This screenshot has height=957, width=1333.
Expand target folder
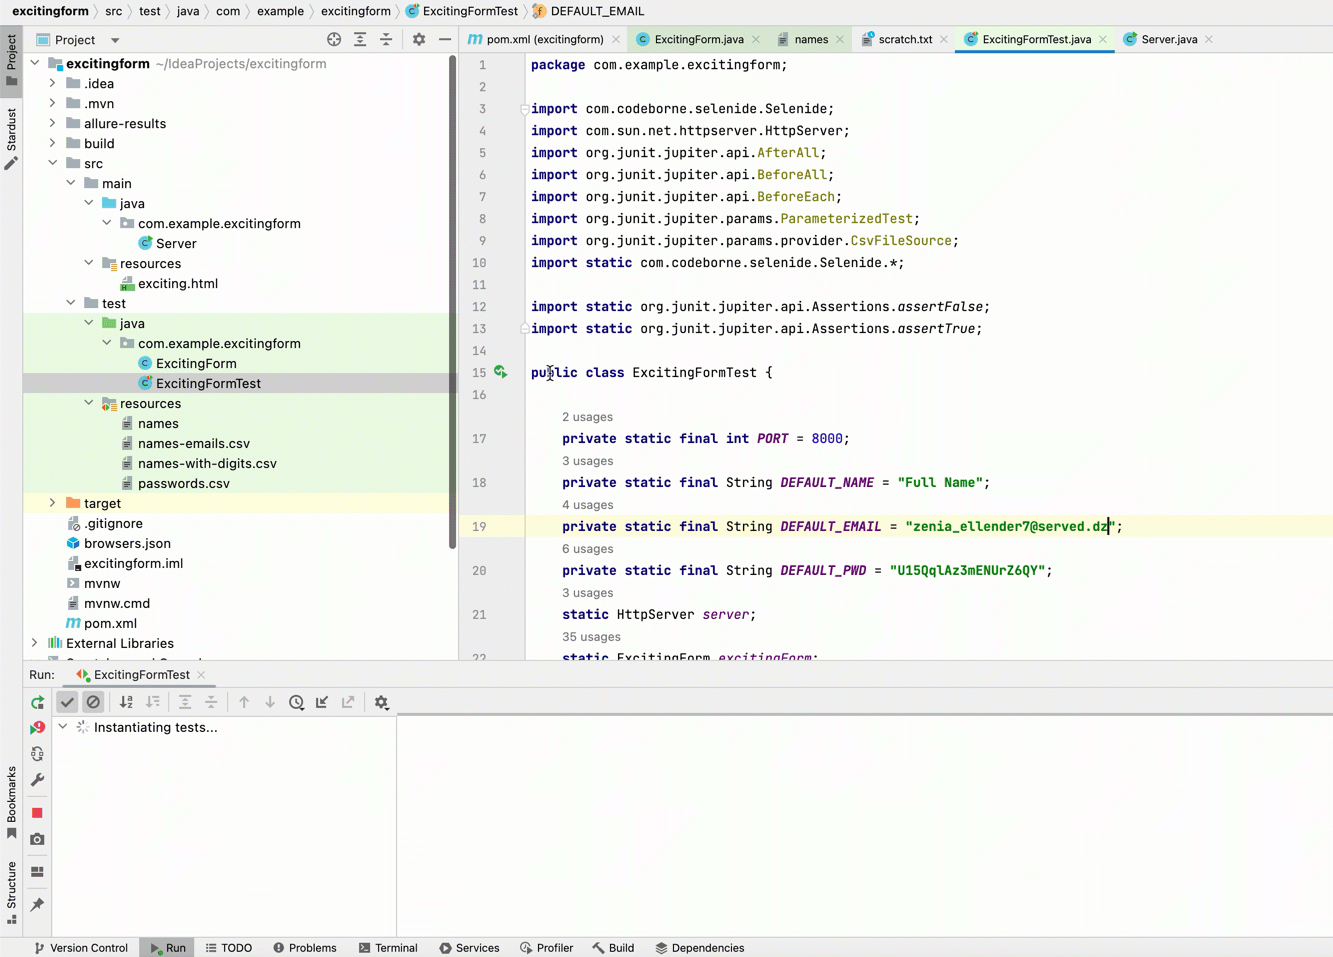pos(53,503)
